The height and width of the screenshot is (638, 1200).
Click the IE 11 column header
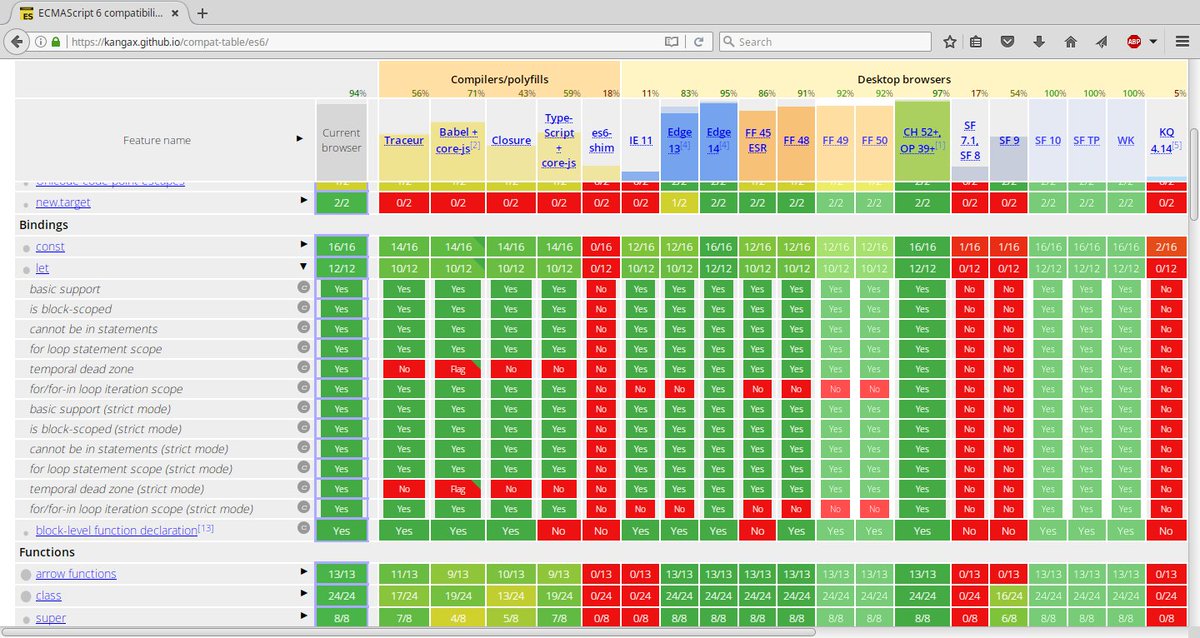click(x=640, y=140)
